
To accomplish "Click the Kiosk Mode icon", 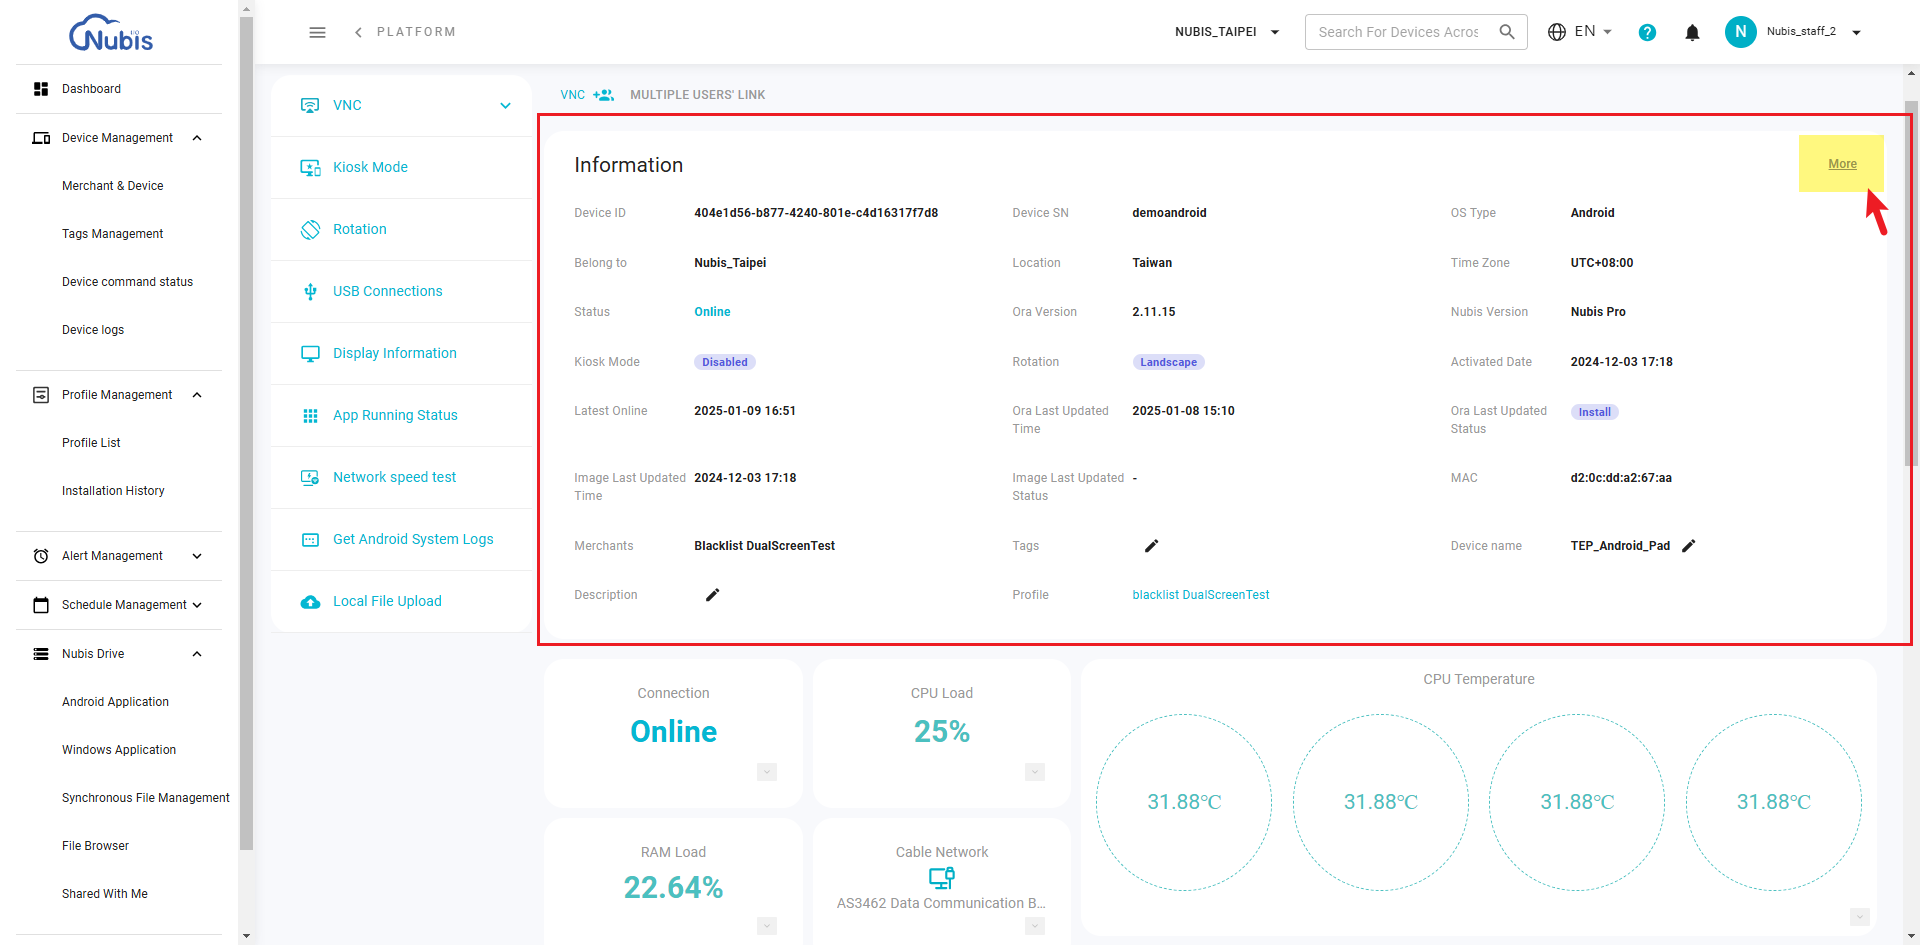I will coord(310,167).
